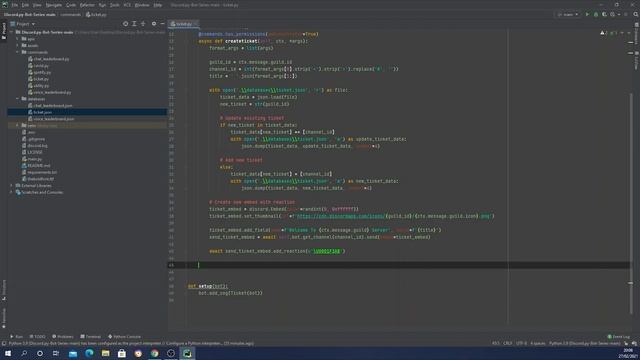Open the Run tool window
Screen dimensions: 640x360
coord(16,337)
